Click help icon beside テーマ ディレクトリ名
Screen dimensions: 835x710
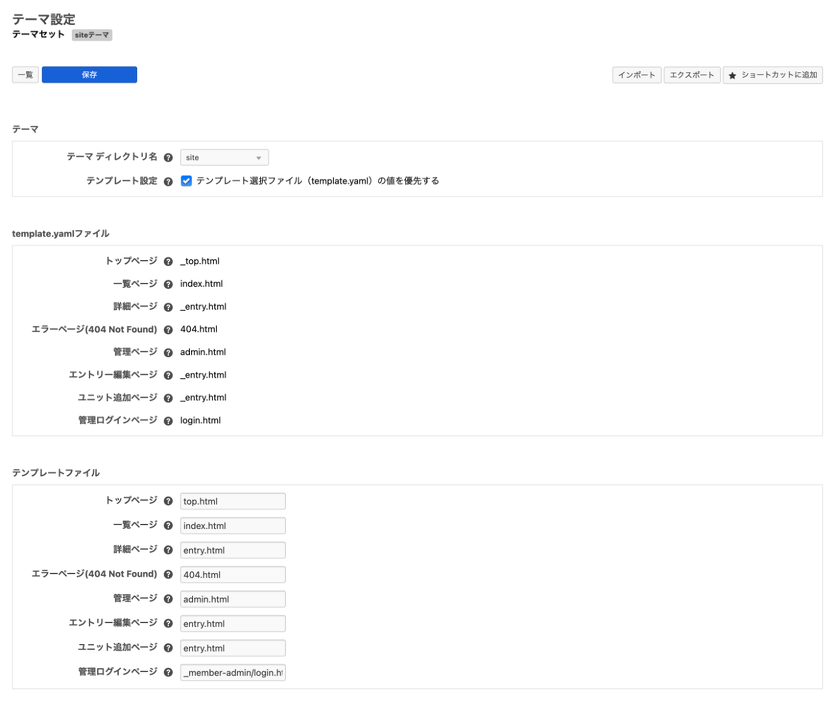click(168, 158)
